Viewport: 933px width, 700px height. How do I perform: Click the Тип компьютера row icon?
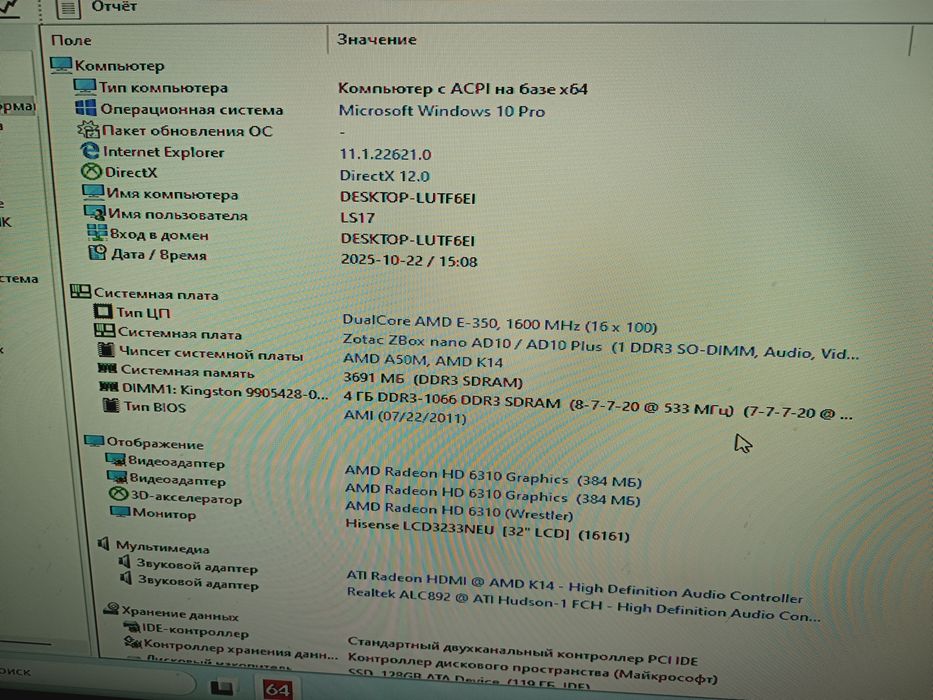click(x=84, y=86)
